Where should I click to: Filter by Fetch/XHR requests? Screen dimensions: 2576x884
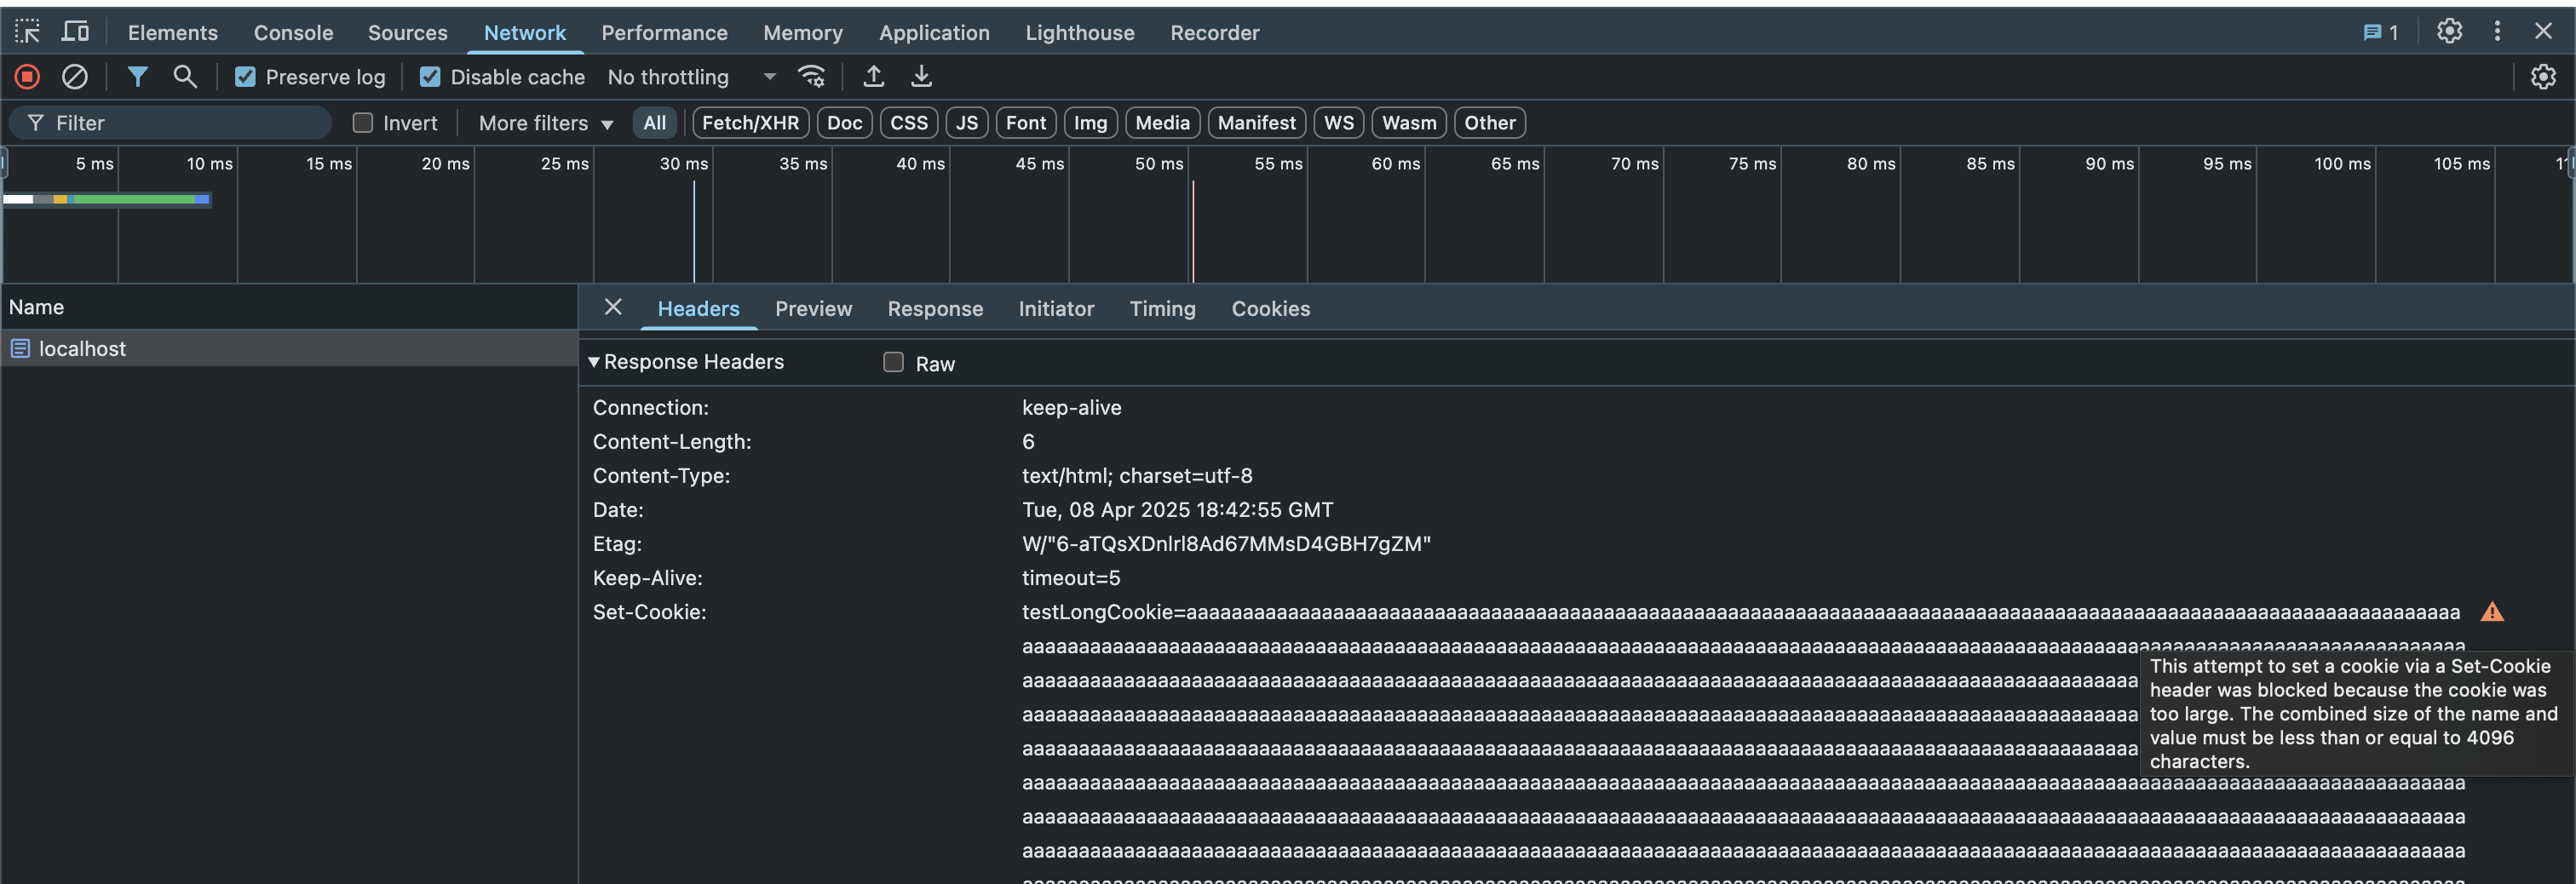[750, 123]
